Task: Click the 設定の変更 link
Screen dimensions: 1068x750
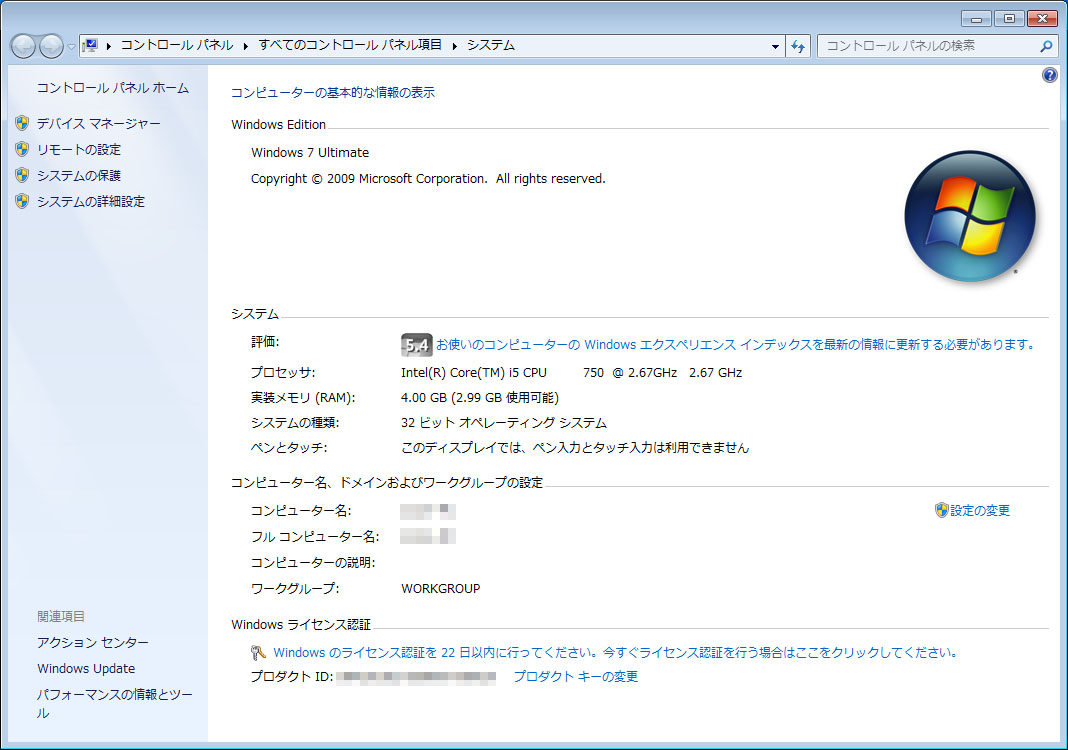Action: [x=979, y=510]
